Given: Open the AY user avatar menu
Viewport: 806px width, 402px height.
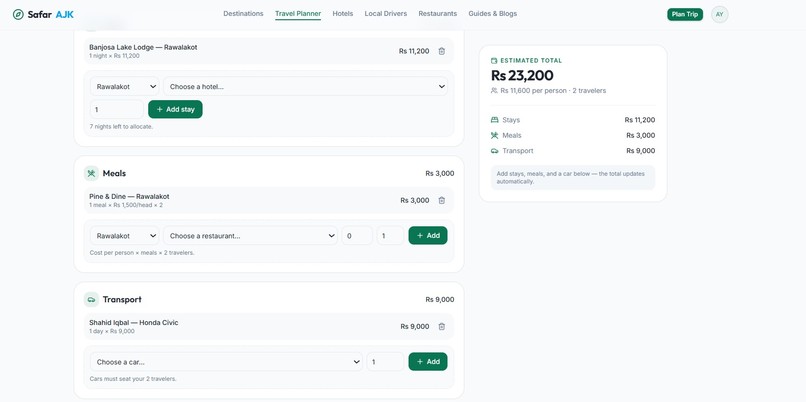Looking at the screenshot, I should (x=720, y=14).
